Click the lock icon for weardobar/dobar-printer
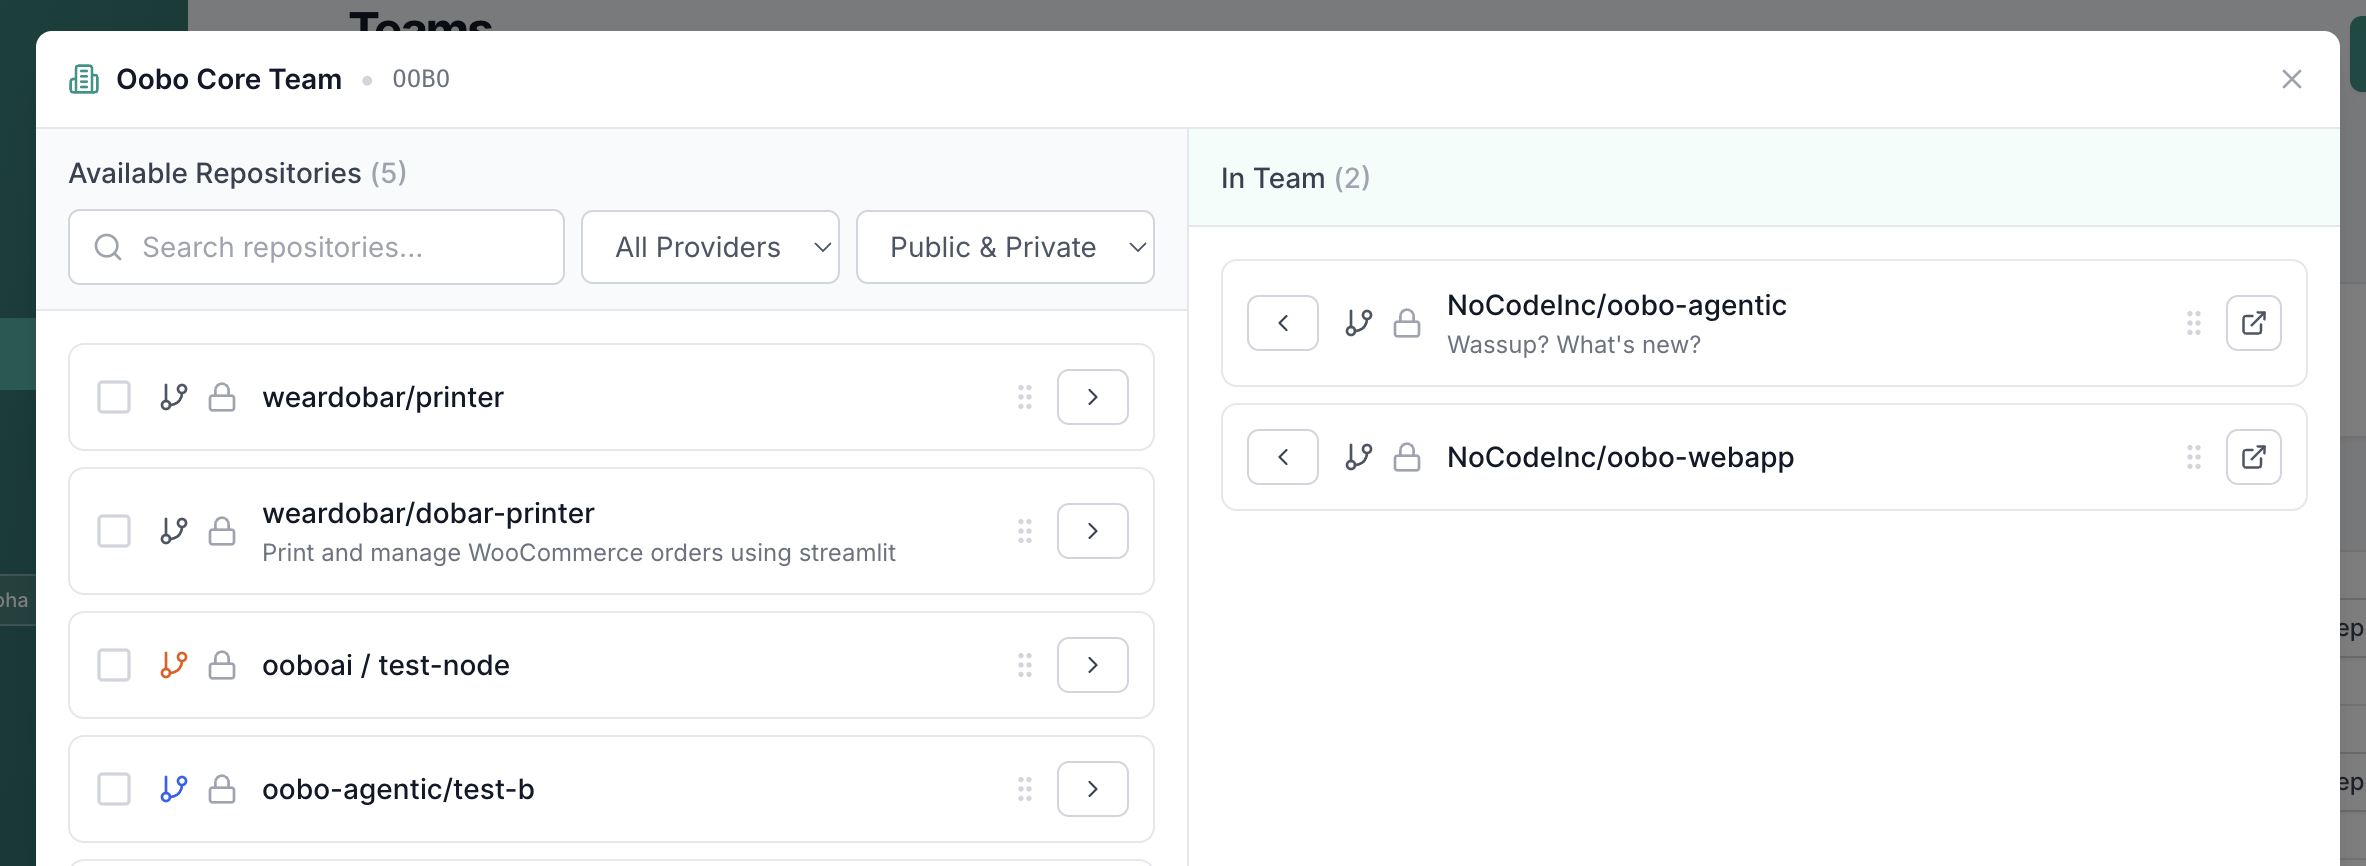Screen dimensions: 2366x866 (x=222, y=531)
